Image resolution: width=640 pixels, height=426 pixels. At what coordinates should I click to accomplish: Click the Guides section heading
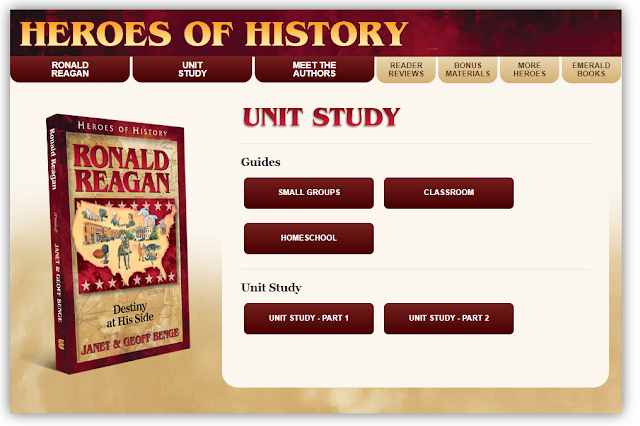pos(261,162)
